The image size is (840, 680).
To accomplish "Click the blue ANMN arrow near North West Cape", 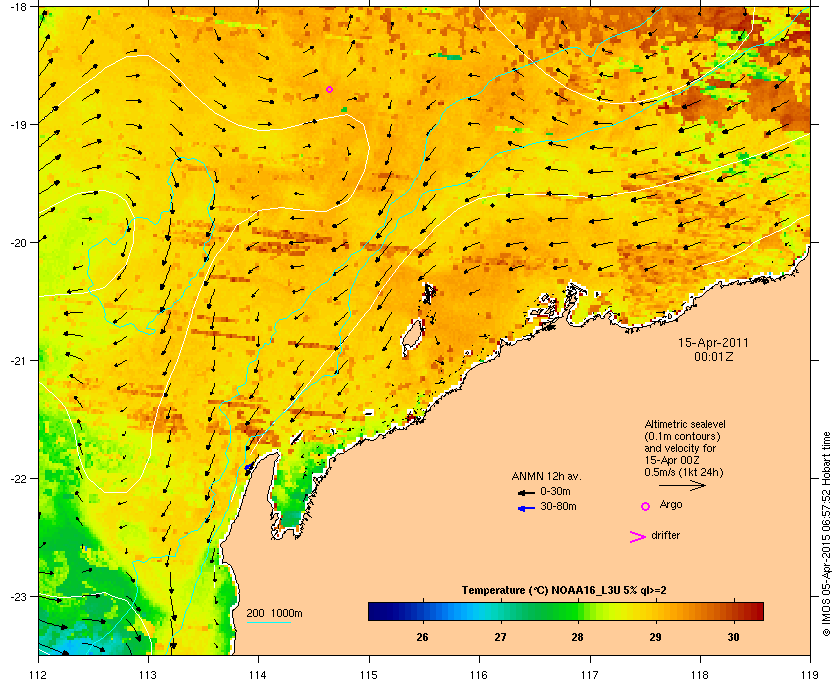I will tap(248, 468).
